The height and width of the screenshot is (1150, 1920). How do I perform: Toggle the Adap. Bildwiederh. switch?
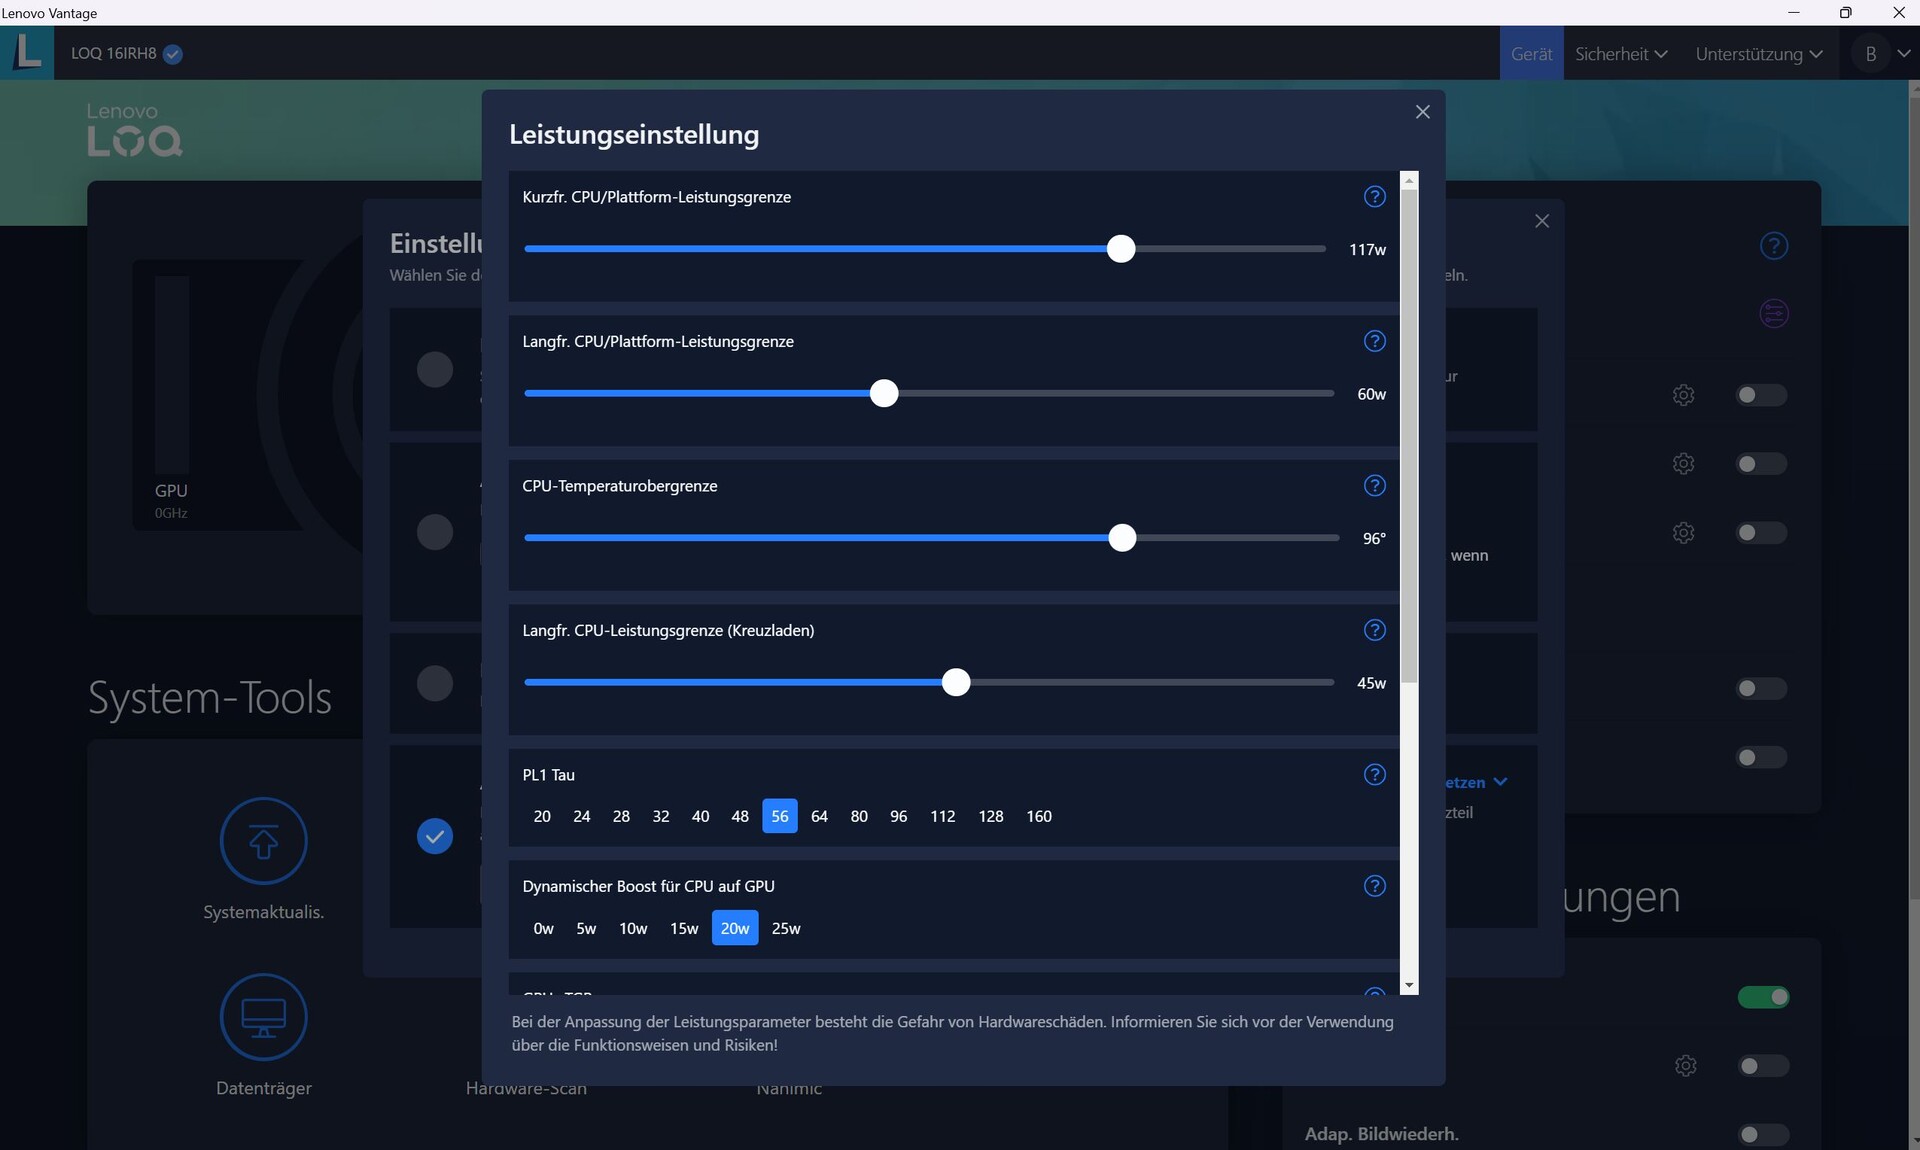pos(1762,1134)
